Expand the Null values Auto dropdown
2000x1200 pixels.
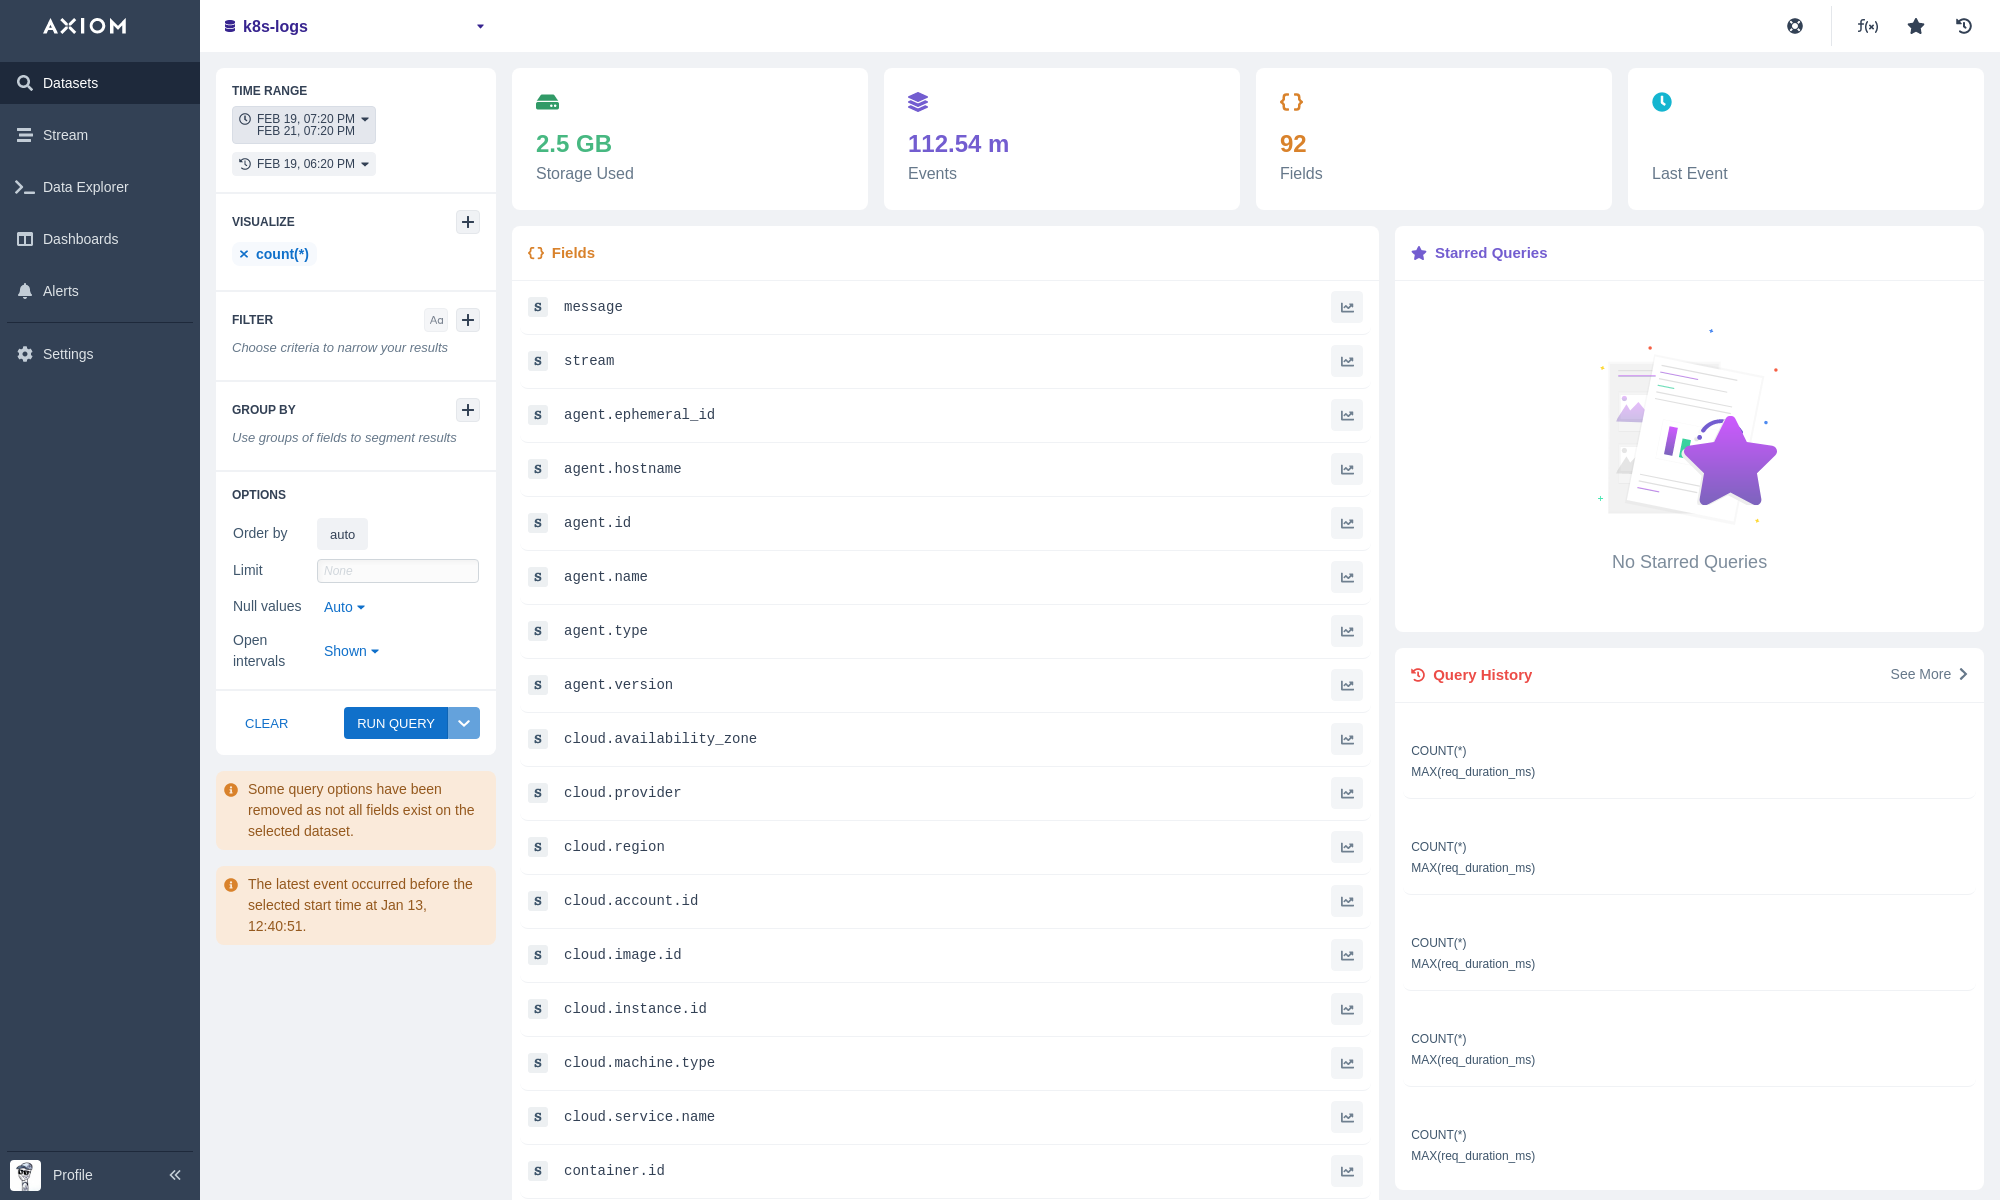coord(344,607)
